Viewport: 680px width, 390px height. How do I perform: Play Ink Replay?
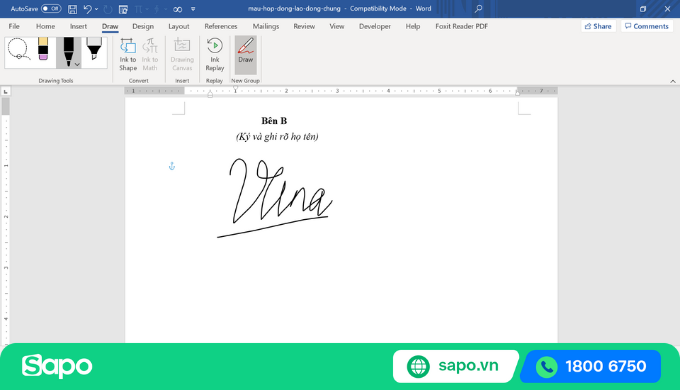pyautogui.click(x=215, y=55)
